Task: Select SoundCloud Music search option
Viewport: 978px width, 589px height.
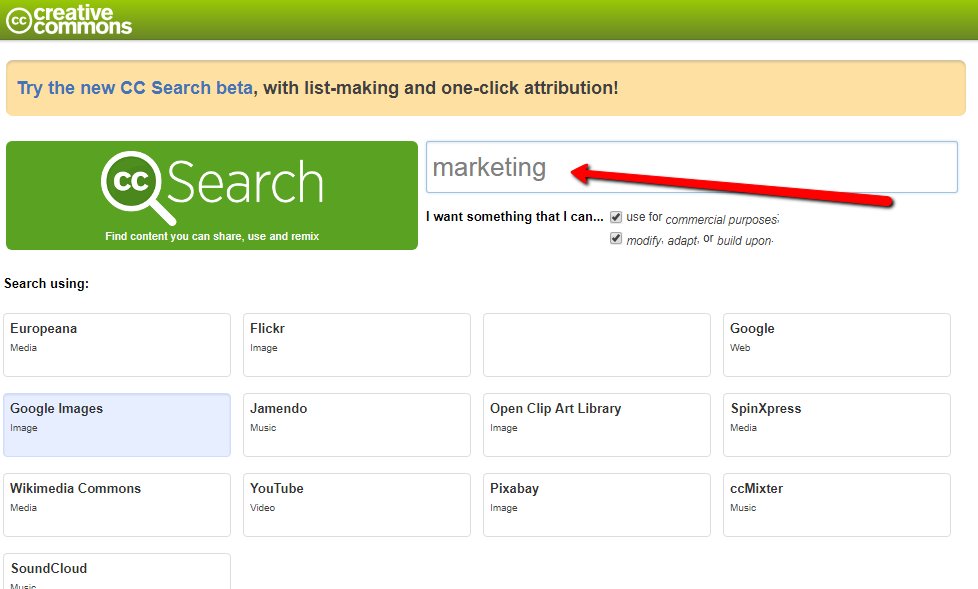Action: (117, 572)
